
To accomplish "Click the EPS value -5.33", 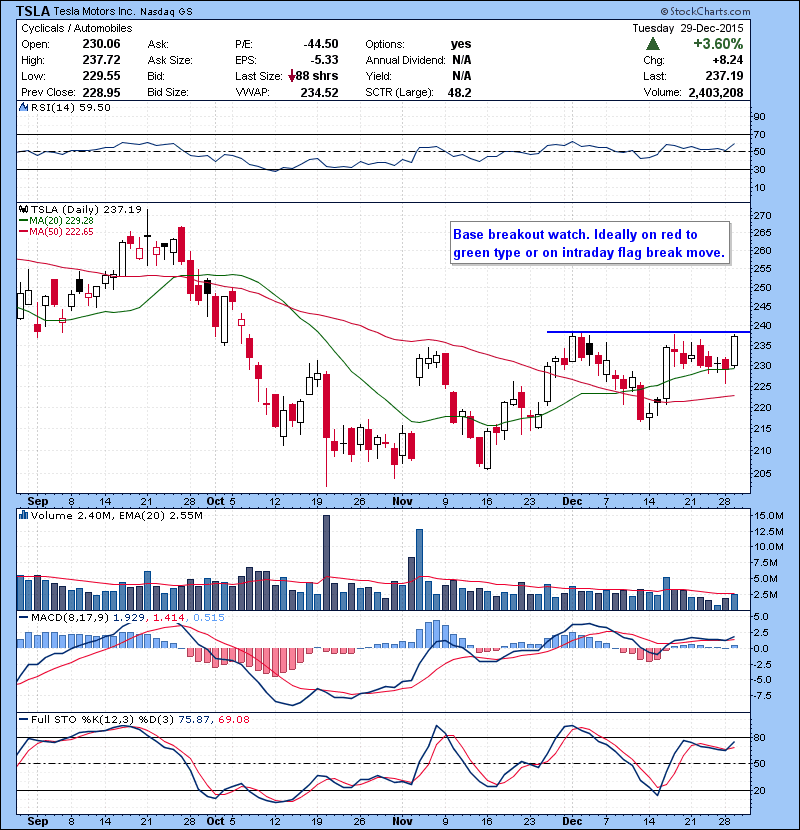I will [x=325, y=60].
